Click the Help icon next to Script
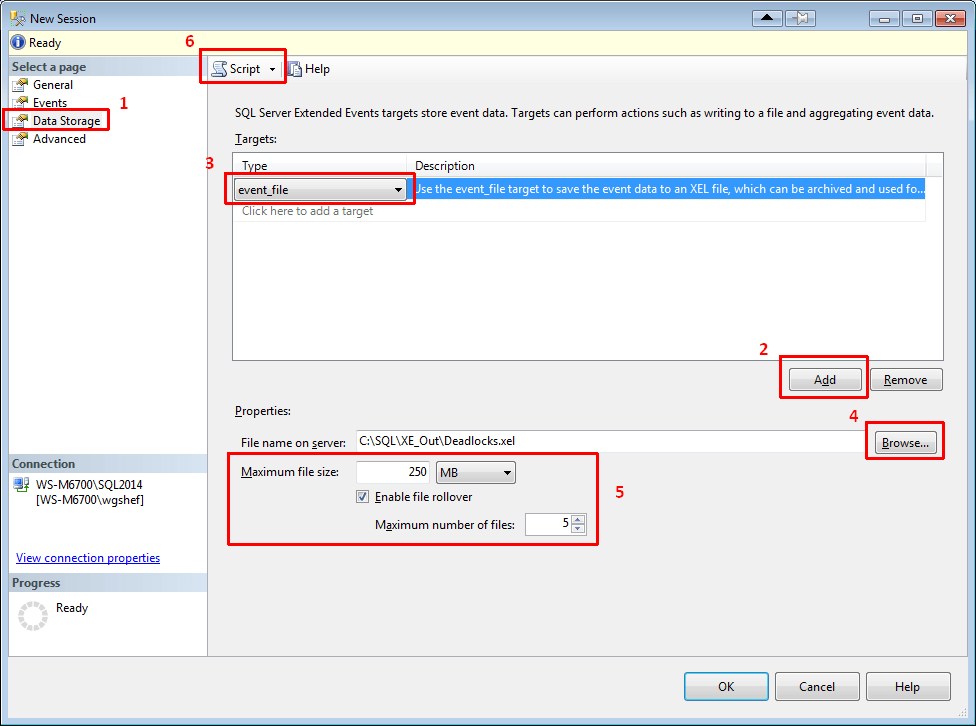This screenshot has width=976, height=726. [x=294, y=68]
